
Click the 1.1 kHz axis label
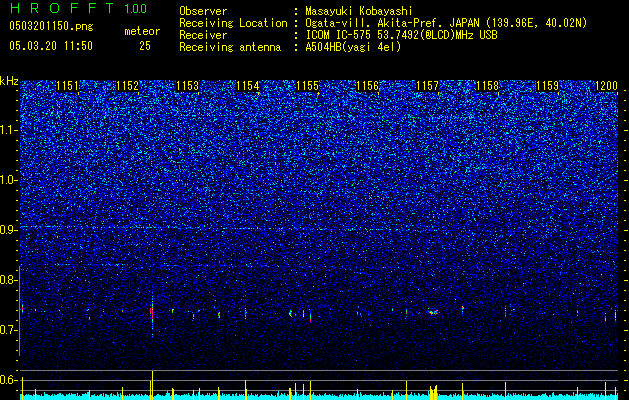(x=9, y=130)
